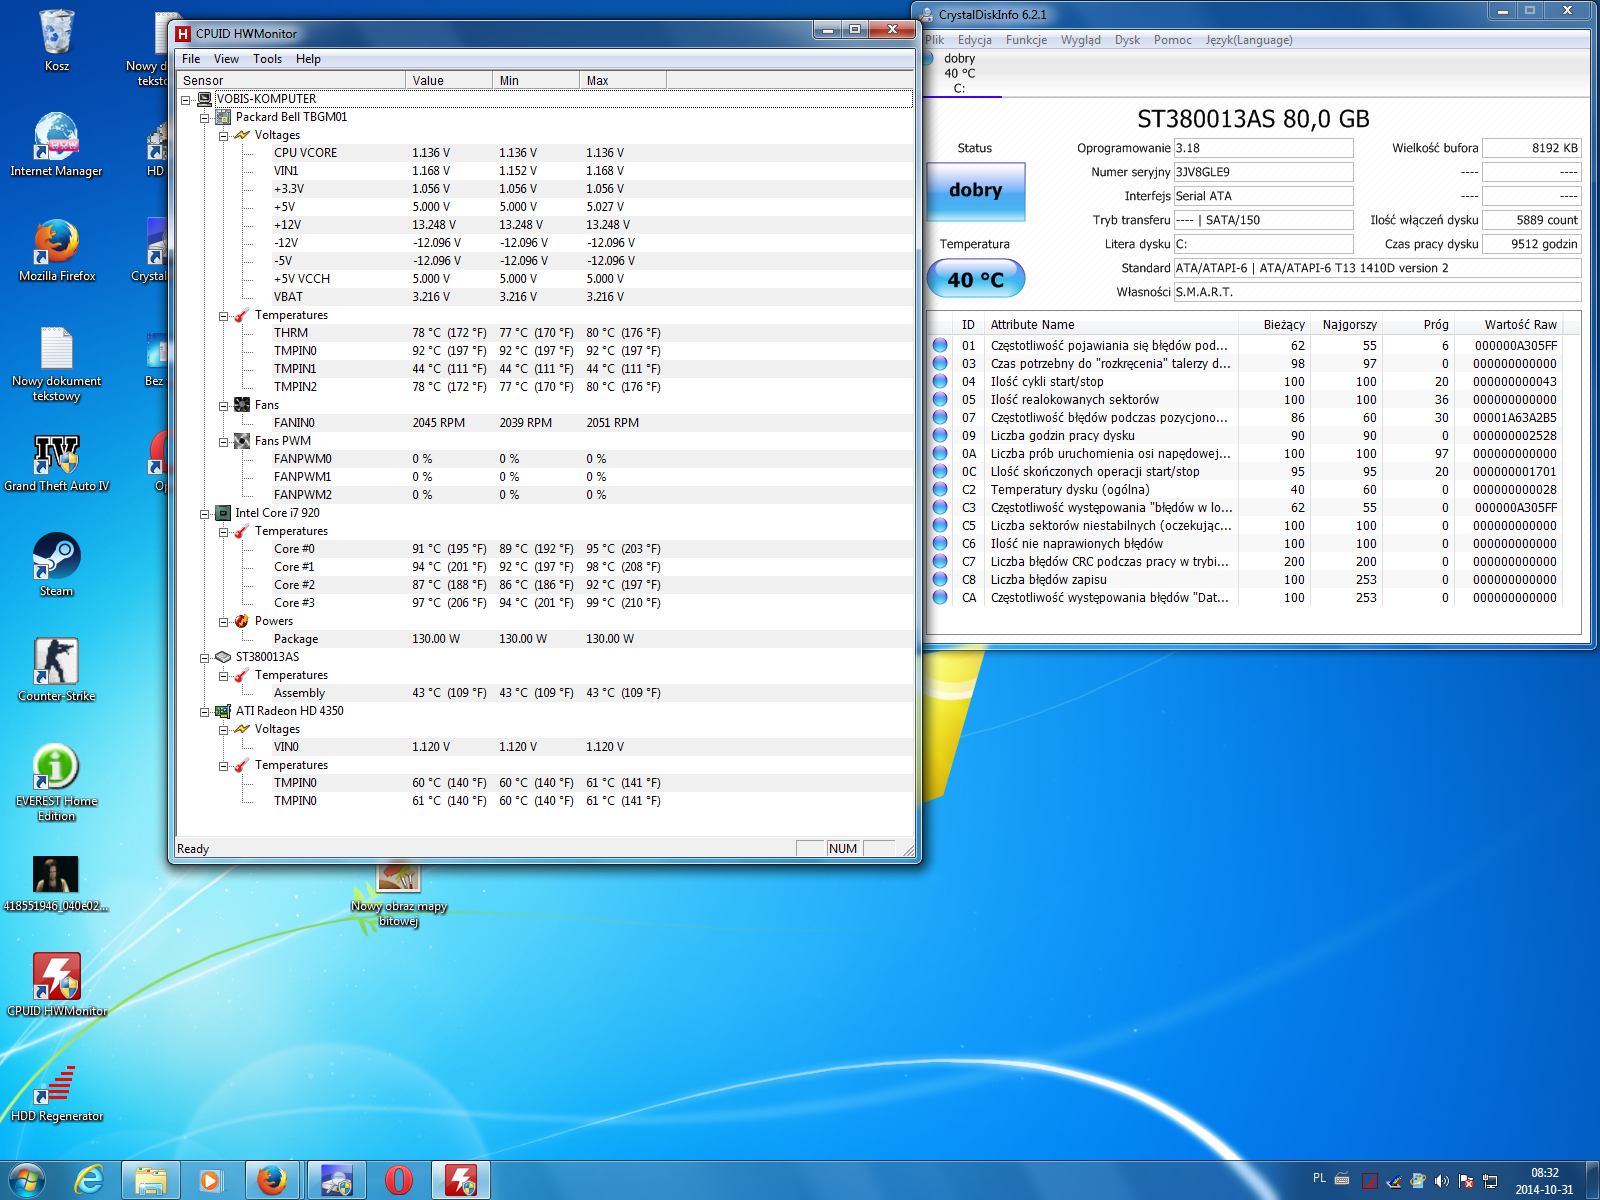Click the Opera icon in the taskbar
The width and height of the screenshot is (1600, 1200).
click(x=399, y=1180)
